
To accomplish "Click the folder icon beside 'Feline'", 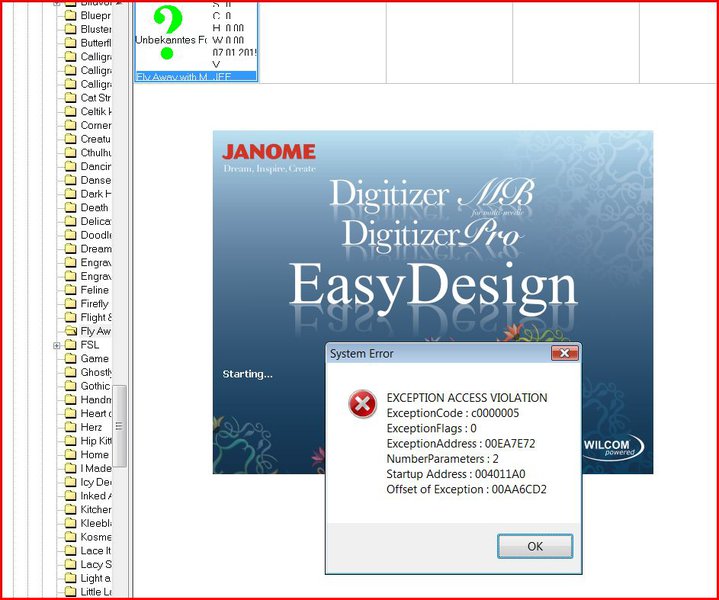I will tap(71, 289).
